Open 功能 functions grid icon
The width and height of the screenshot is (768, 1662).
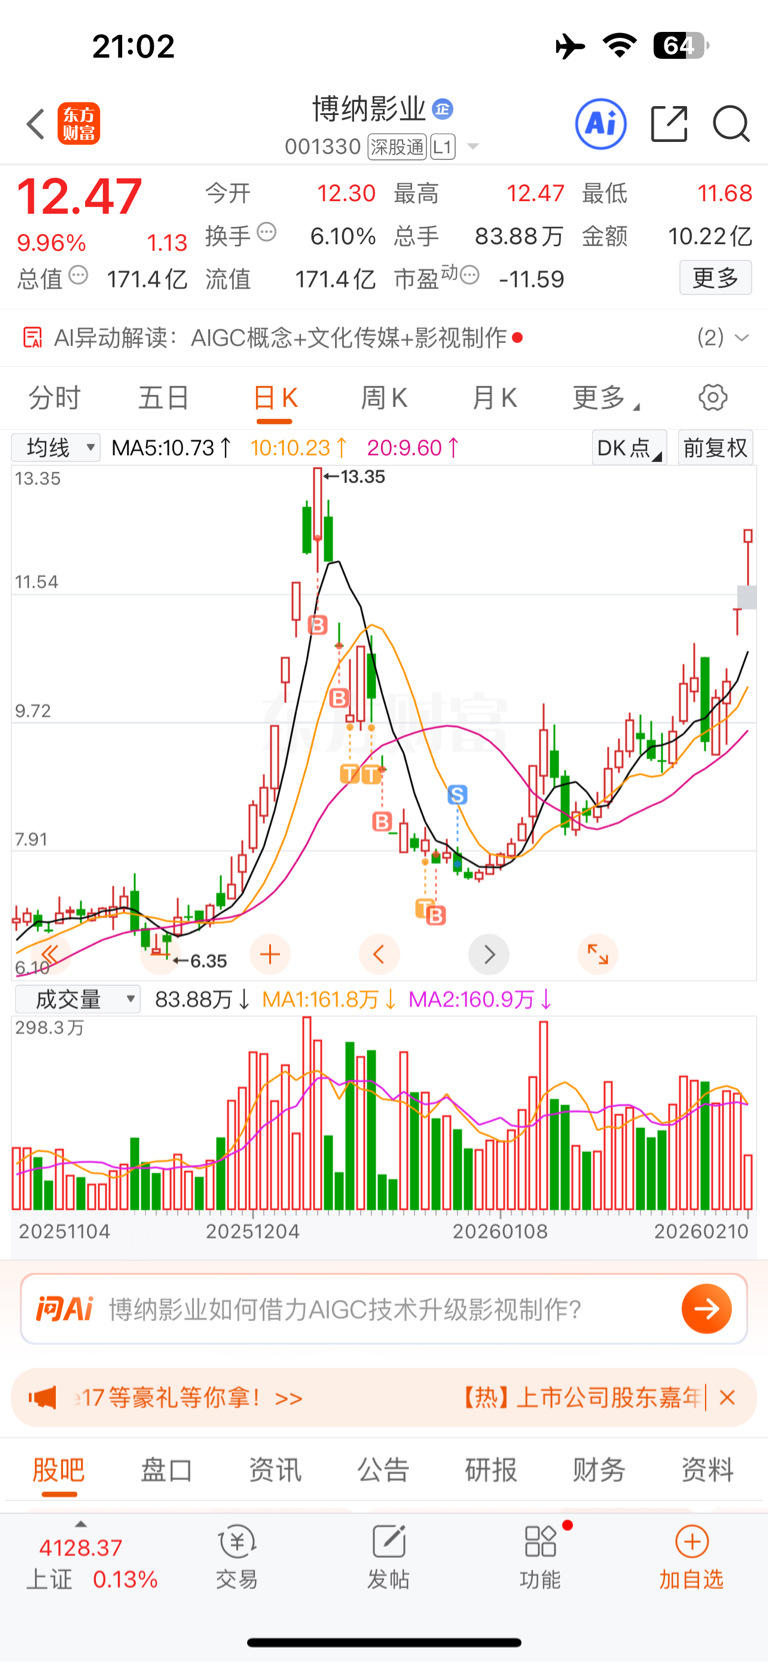[541, 1558]
